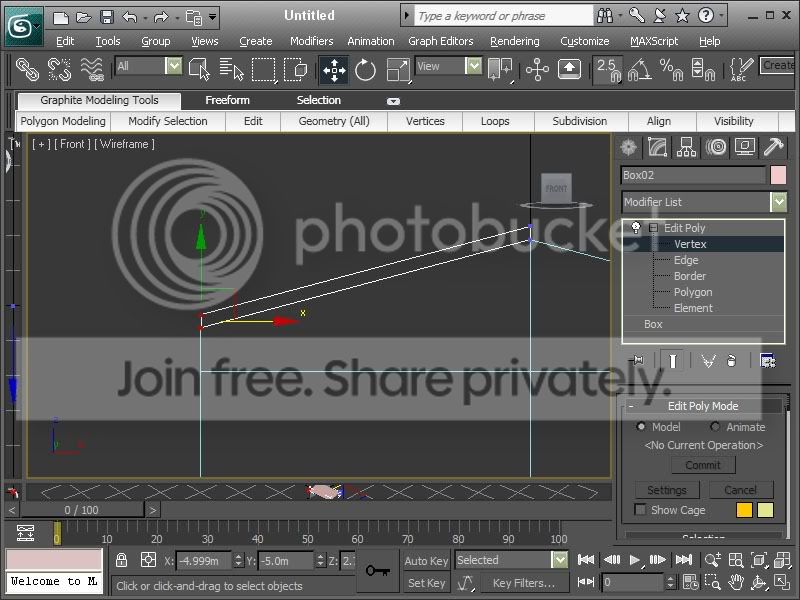Open the Display command panel tab

coord(745,147)
